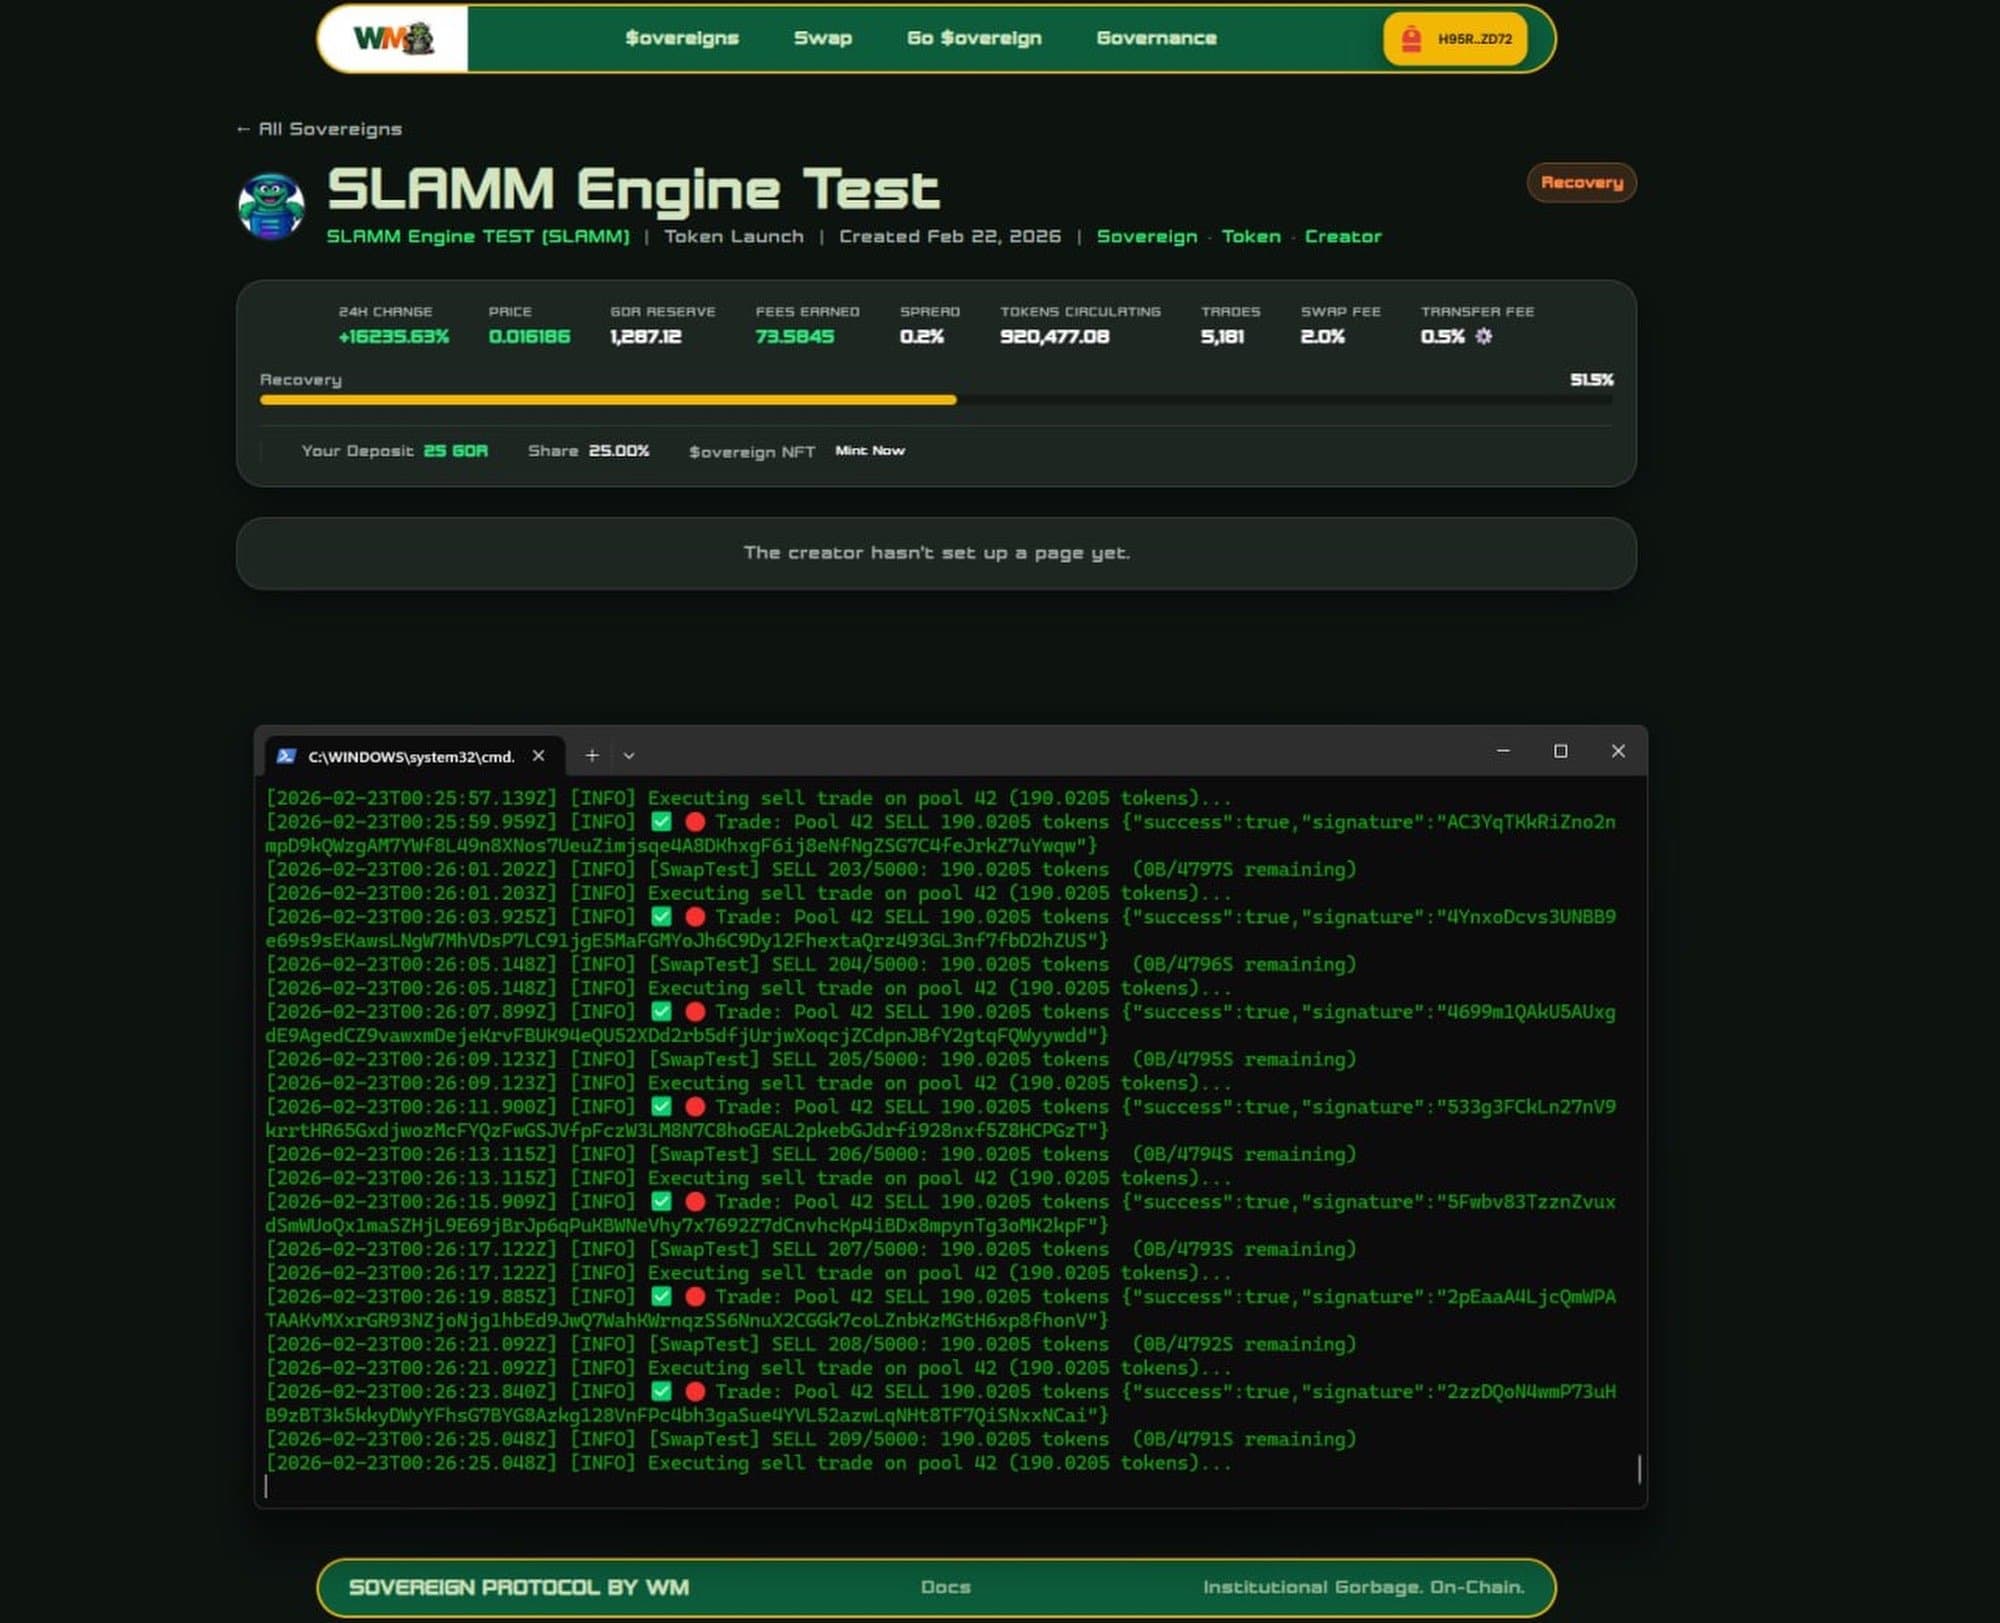Open the Creator link under the title
2000x1623 pixels.
pyautogui.click(x=1342, y=237)
